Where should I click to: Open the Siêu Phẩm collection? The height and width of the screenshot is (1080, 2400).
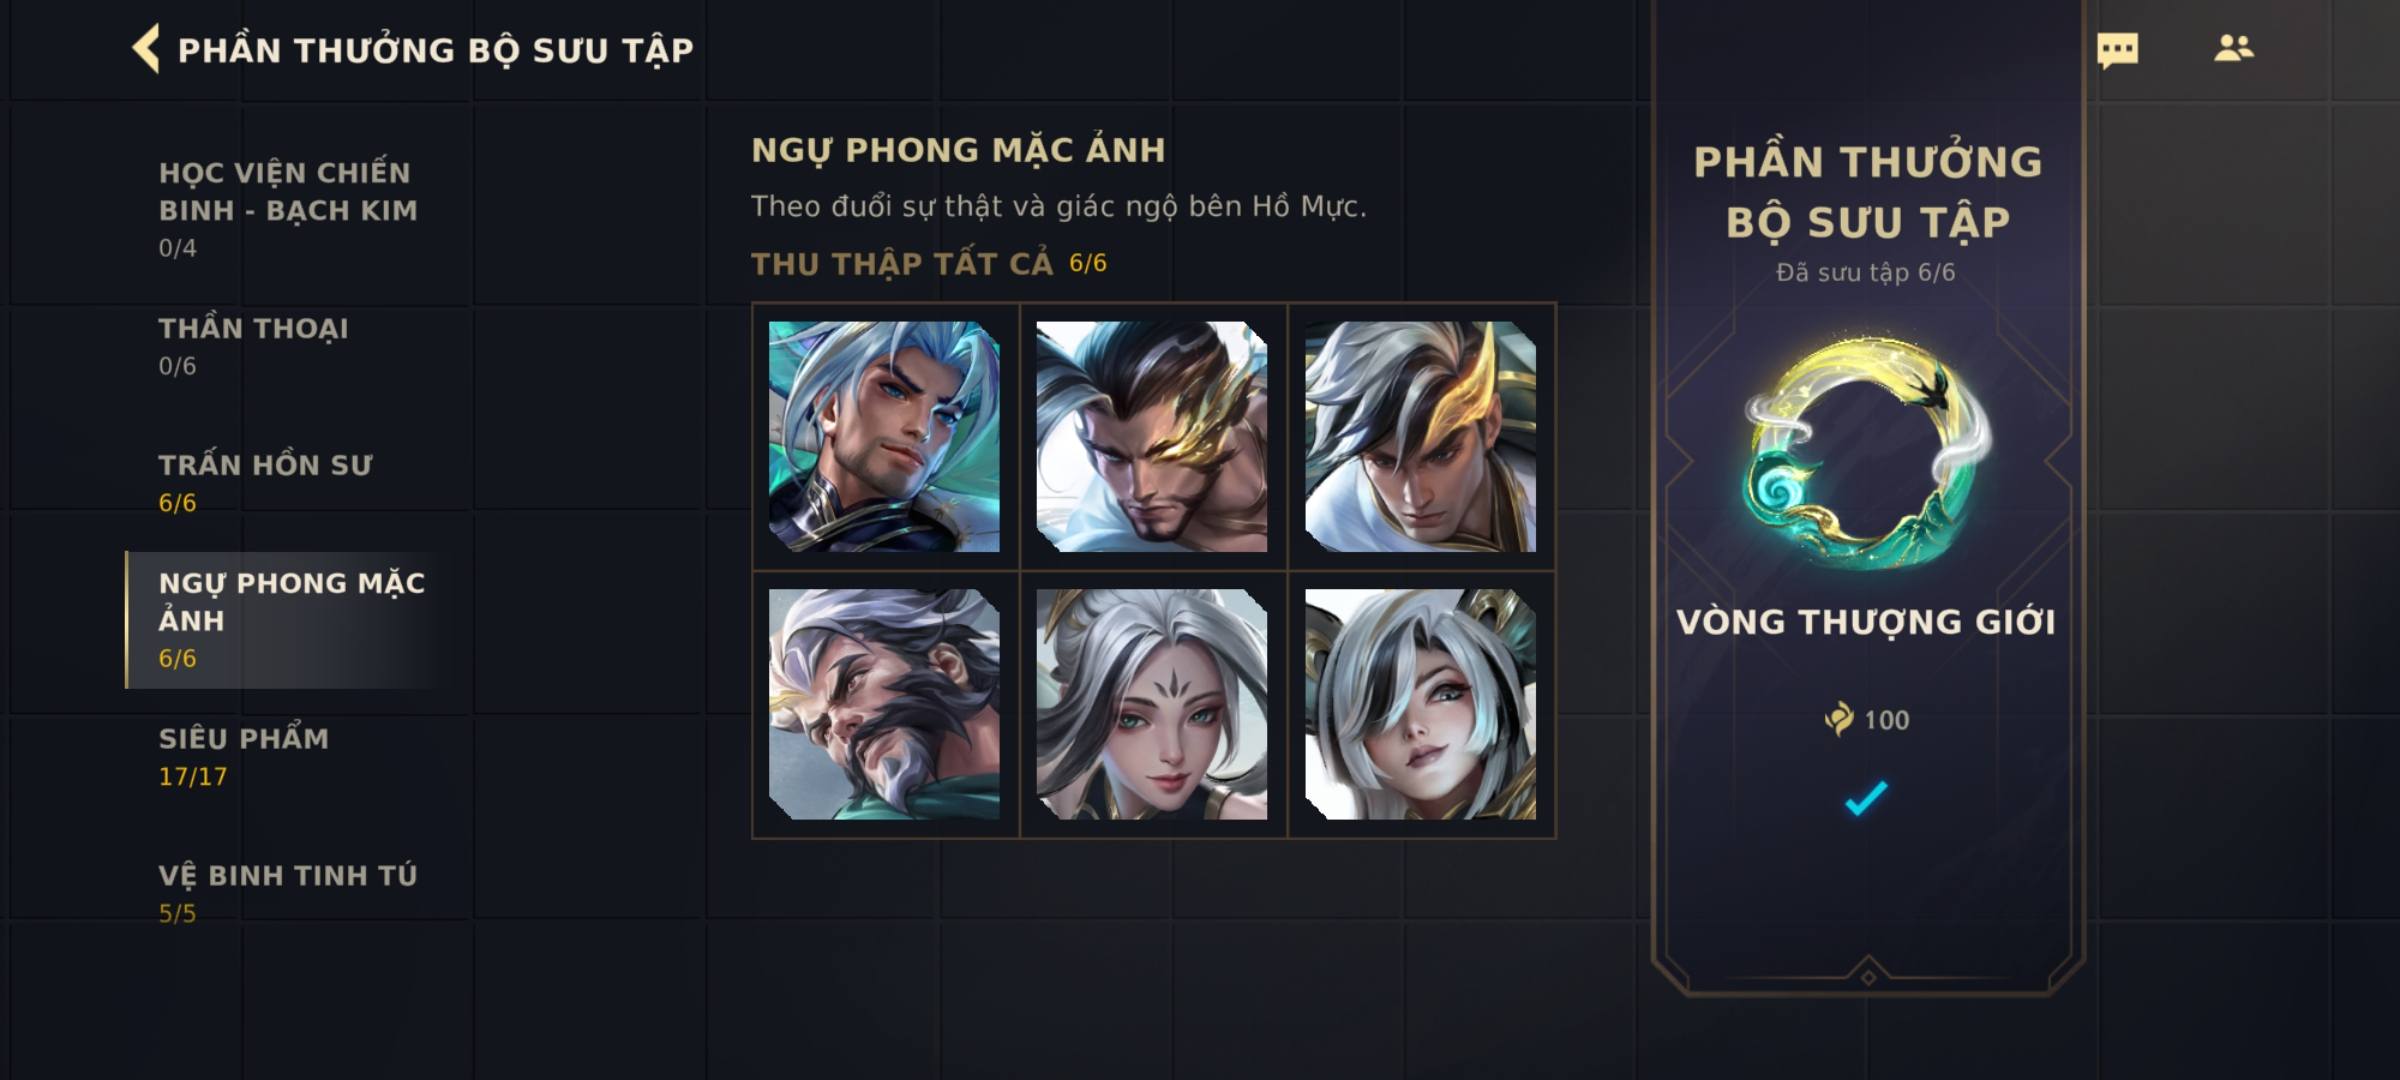coord(243,757)
